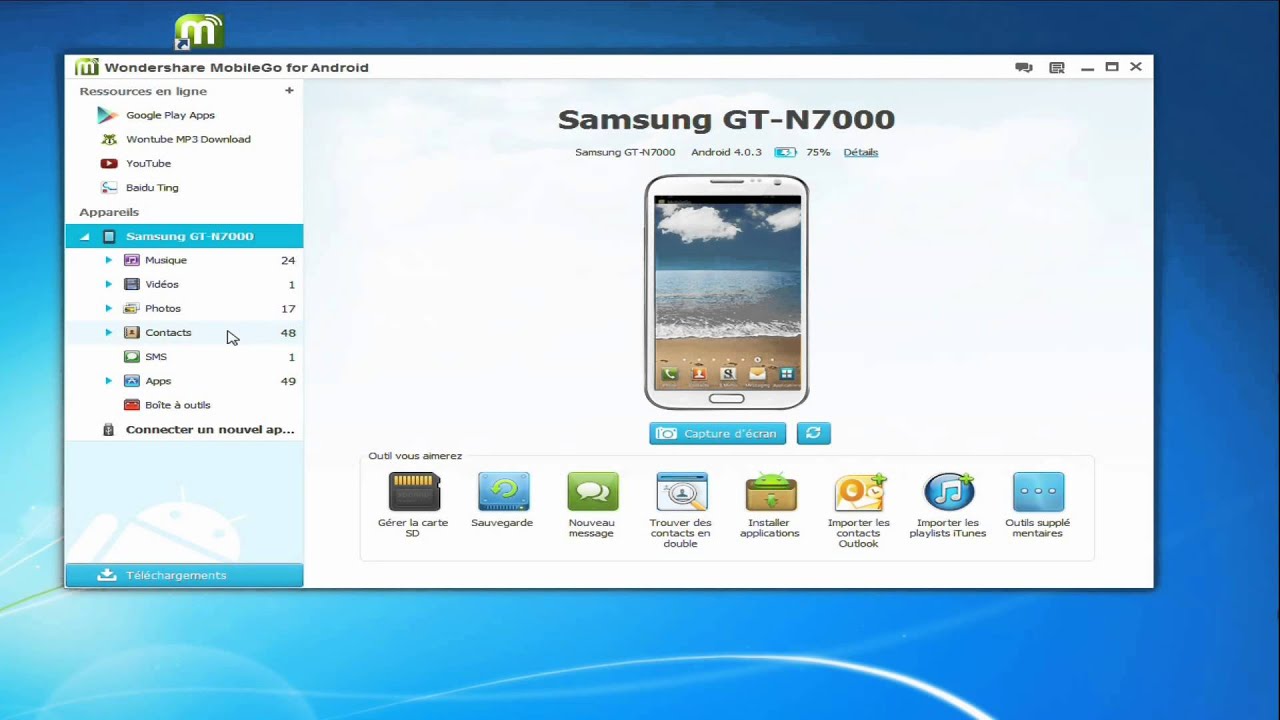The image size is (1280, 720).
Task: Open the SMS item in sidebar
Action: pyautogui.click(x=184, y=356)
